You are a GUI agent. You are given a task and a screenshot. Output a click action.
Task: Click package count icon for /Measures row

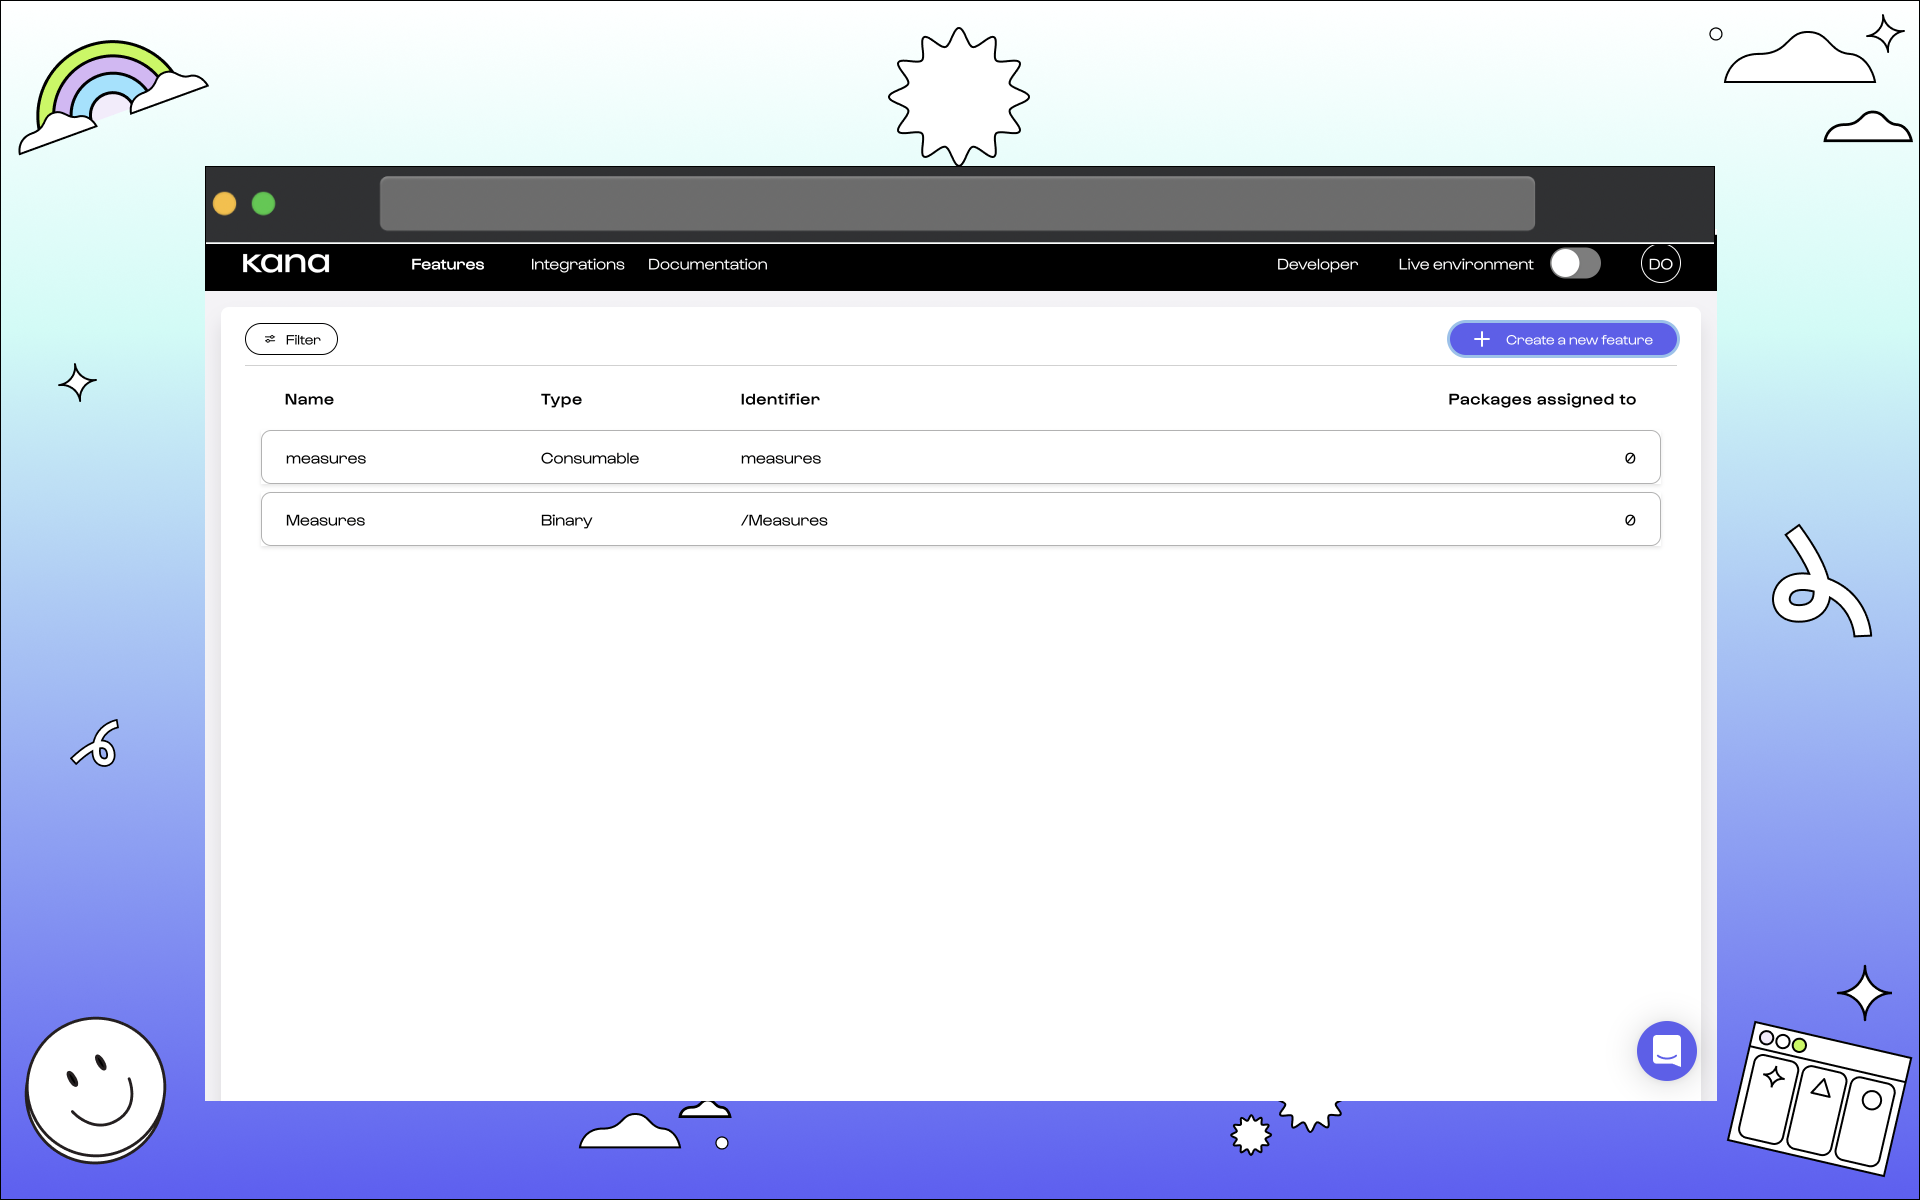1630,520
